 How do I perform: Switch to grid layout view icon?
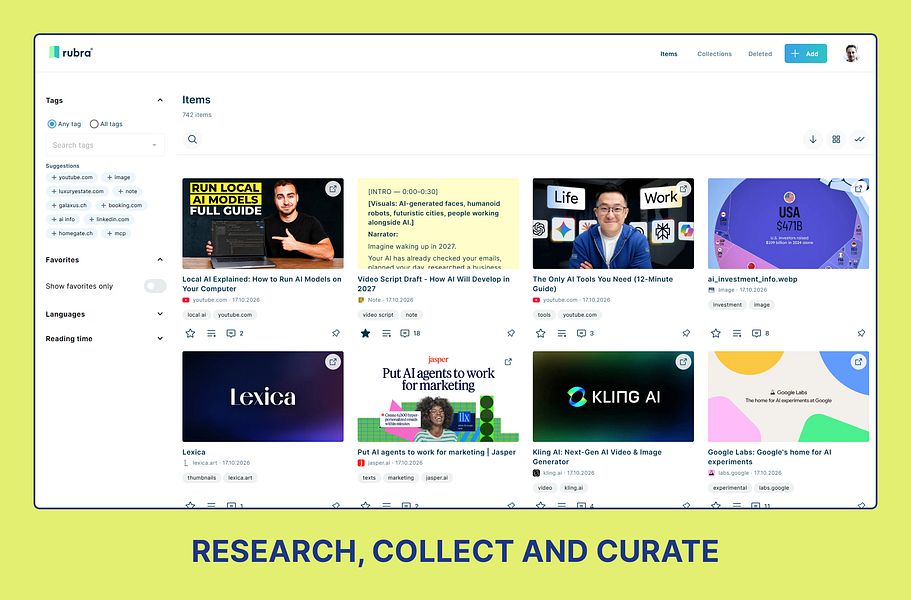[x=836, y=139]
